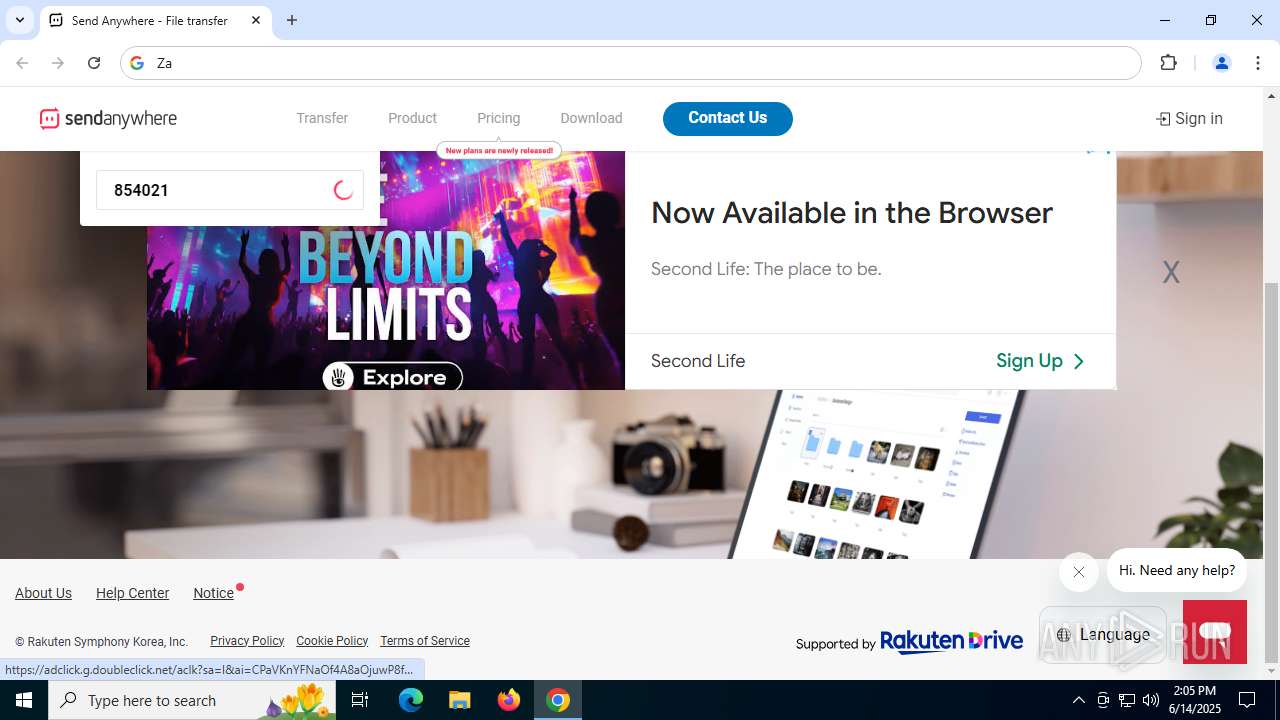Open the Language selector
Image resolution: width=1280 pixels, height=720 pixels.
pos(1103,634)
